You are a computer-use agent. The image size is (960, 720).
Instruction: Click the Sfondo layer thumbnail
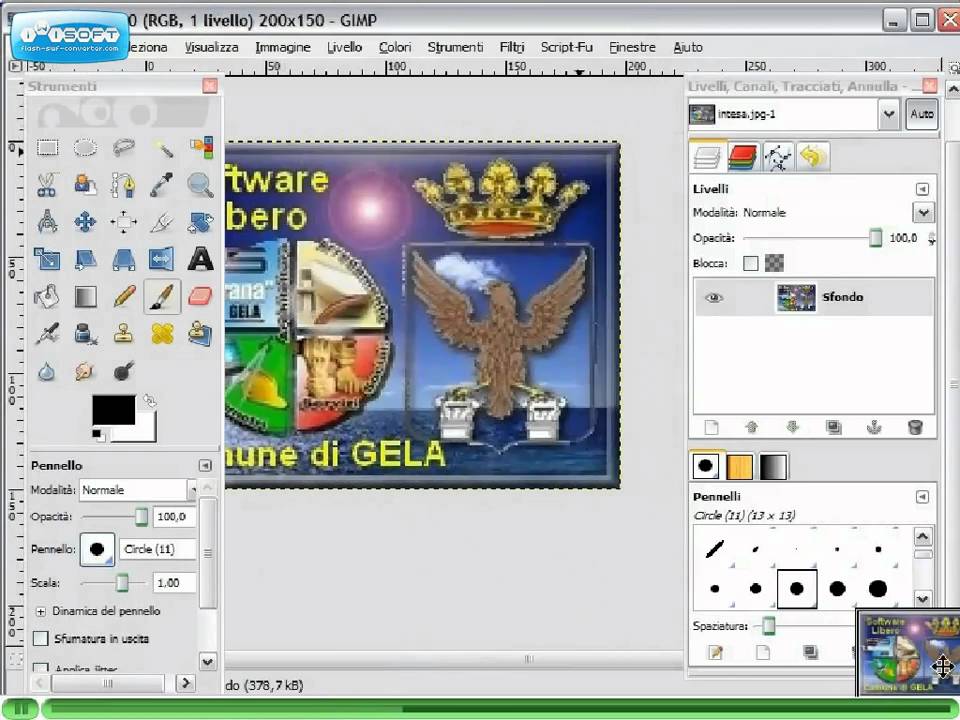[796, 298]
